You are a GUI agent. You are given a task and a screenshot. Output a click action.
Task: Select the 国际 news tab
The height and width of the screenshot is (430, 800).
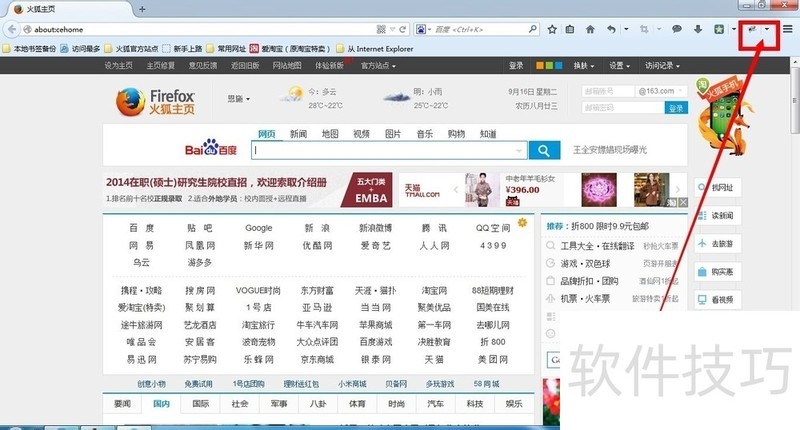coord(201,403)
